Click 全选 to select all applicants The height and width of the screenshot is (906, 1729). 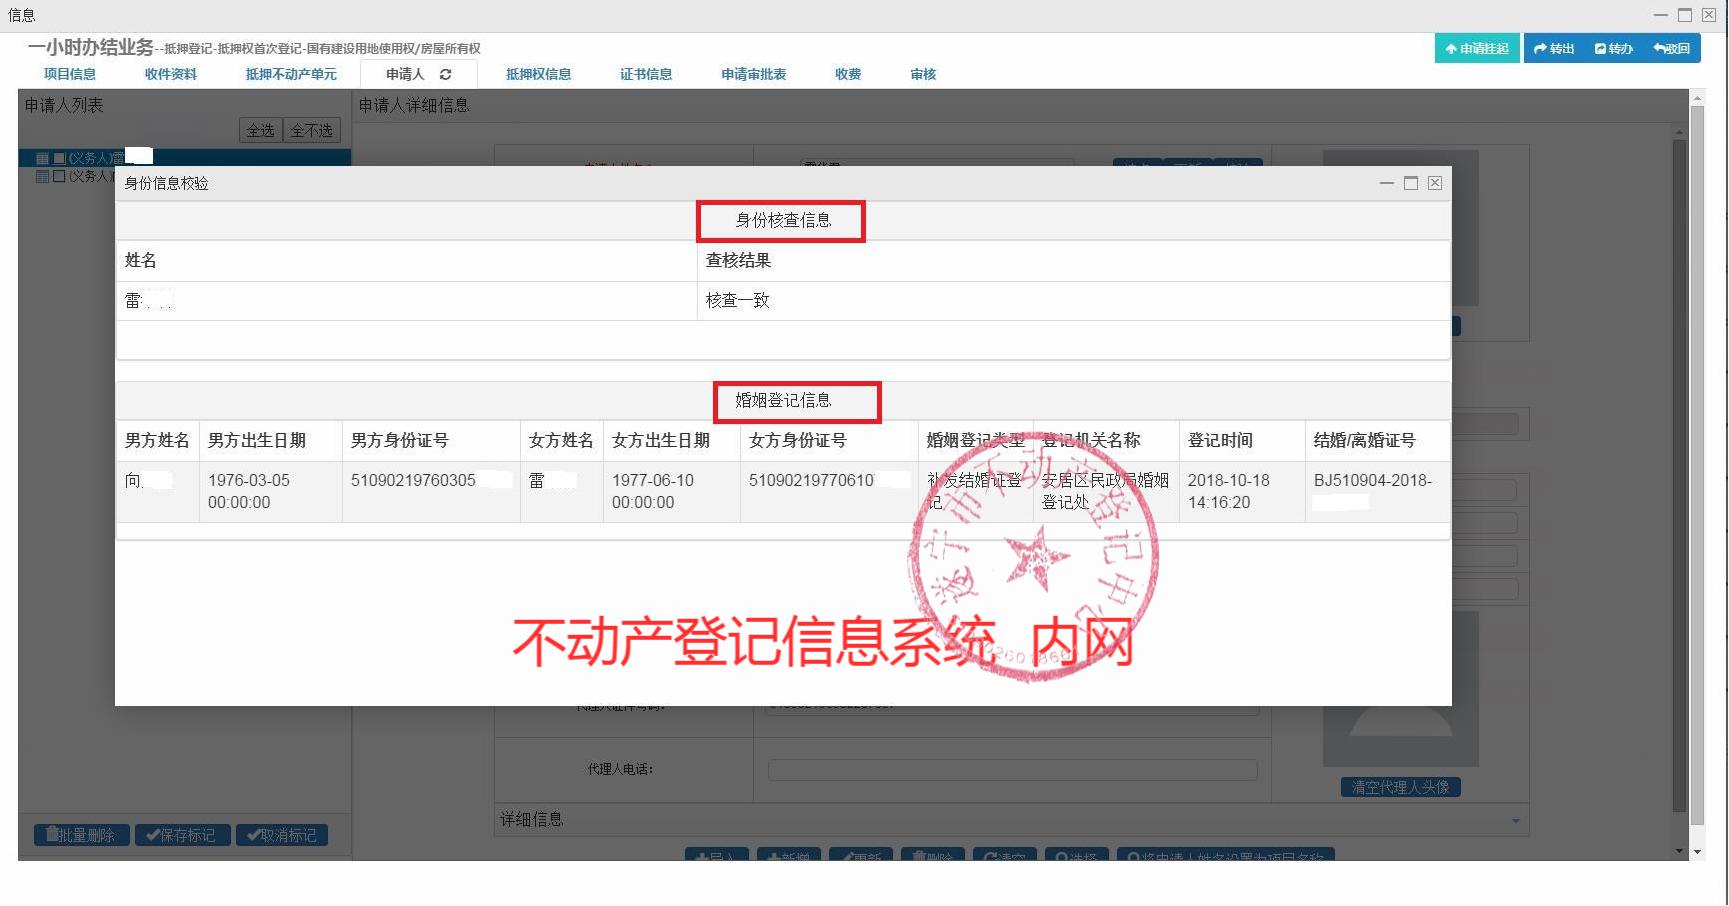pyautogui.click(x=260, y=130)
